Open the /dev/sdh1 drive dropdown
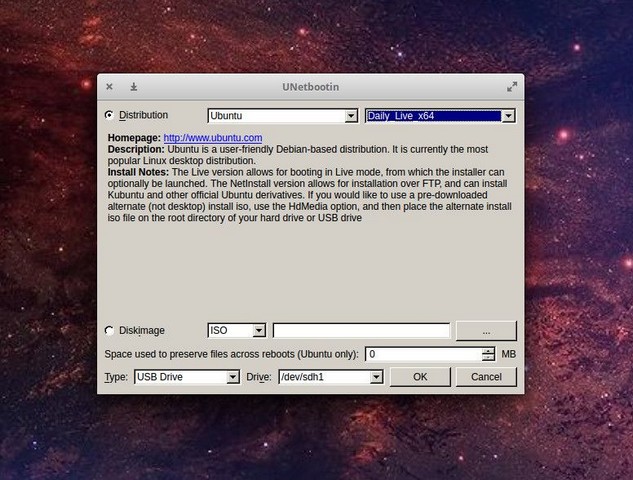This screenshot has height=480, width=633. (x=331, y=377)
